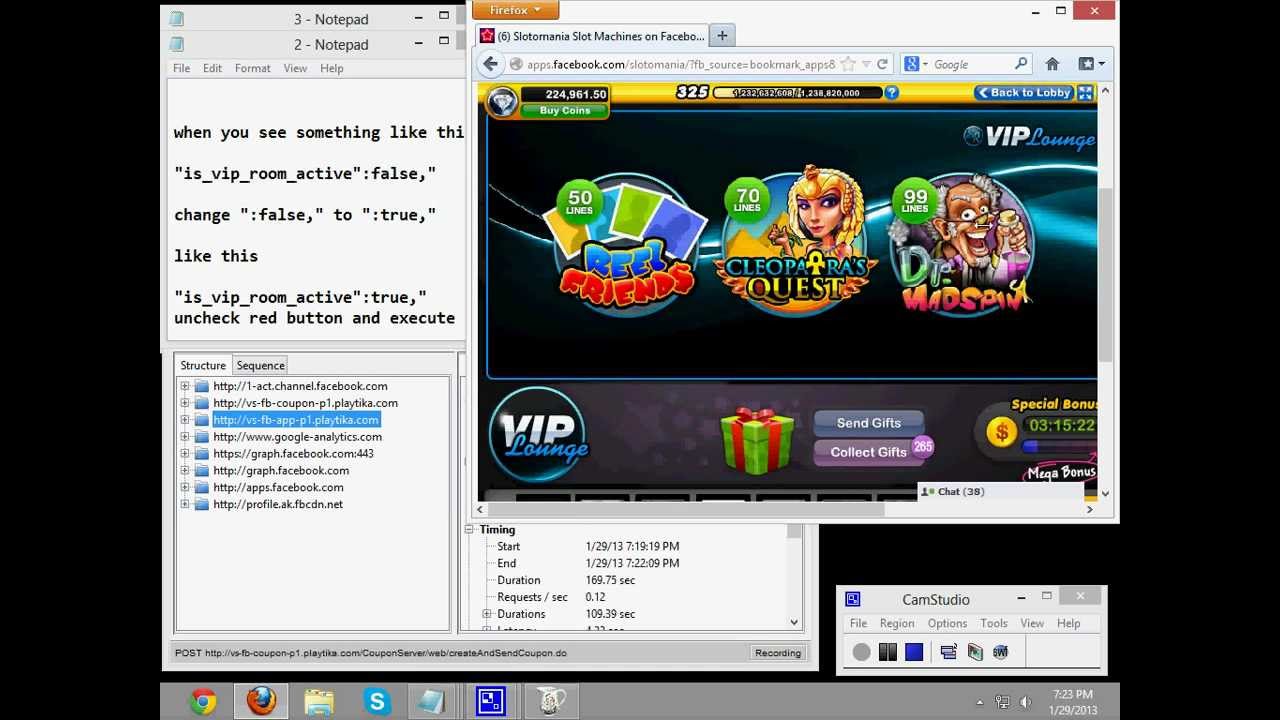This screenshot has height=720, width=1280.
Task: Open File Explorer from the taskbar
Action: click(319, 702)
